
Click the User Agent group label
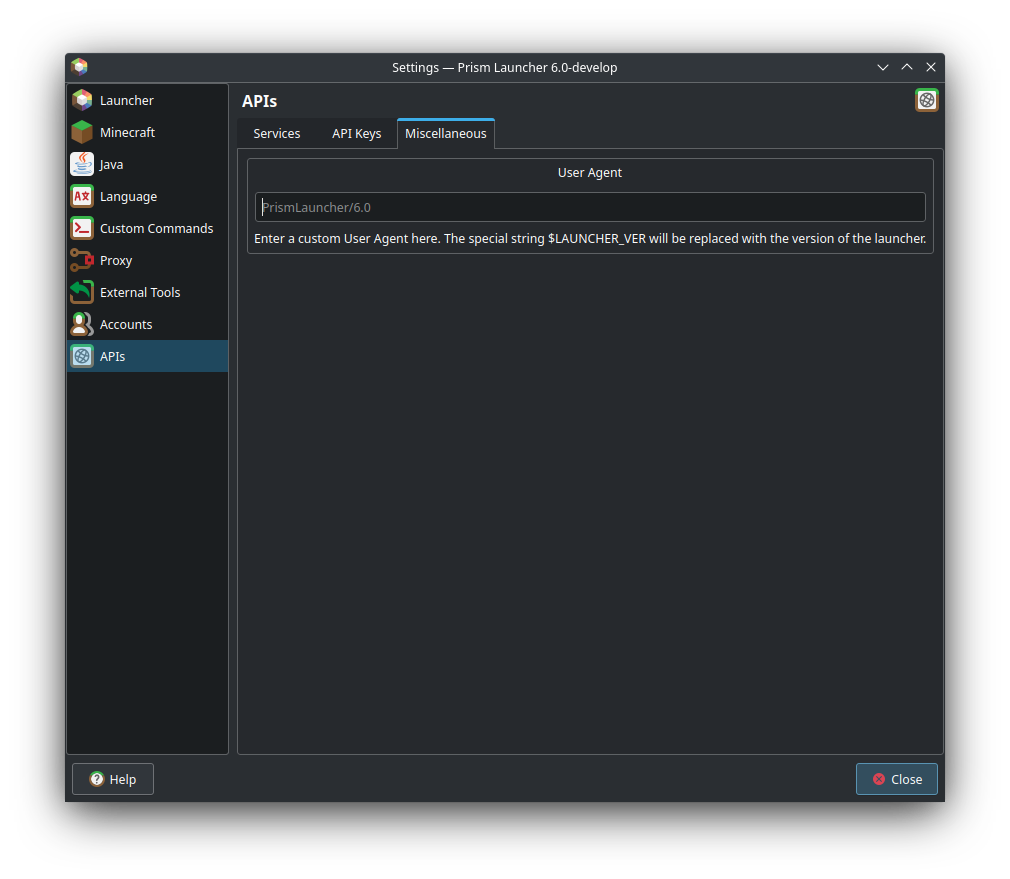589,173
